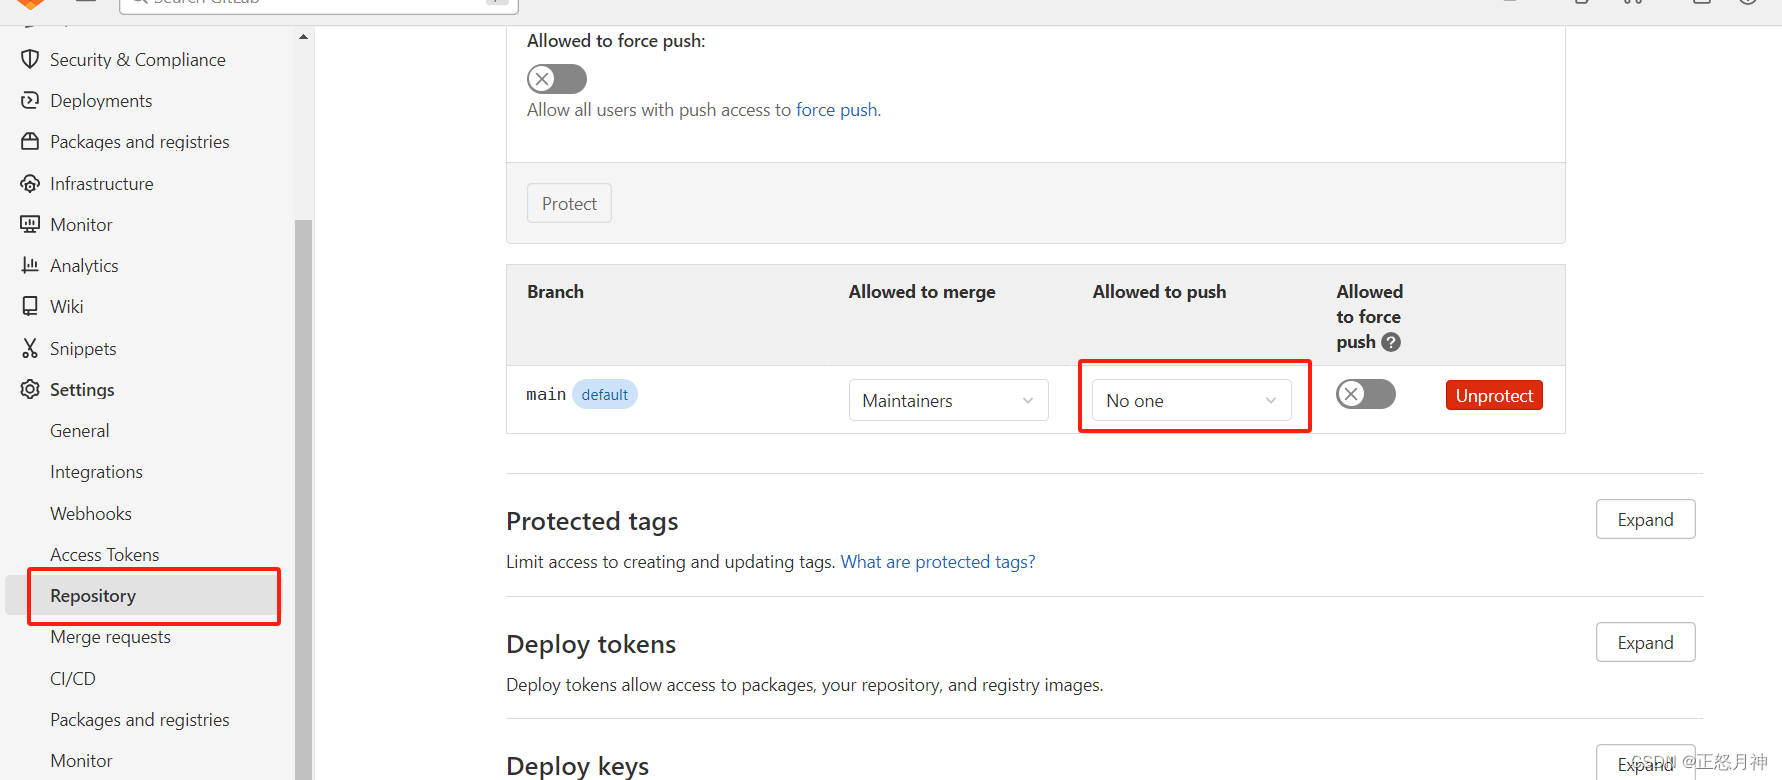This screenshot has height=780, width=1782.
Task: Open the Allowed to push No one dropdown
Action: point(1191,400)
